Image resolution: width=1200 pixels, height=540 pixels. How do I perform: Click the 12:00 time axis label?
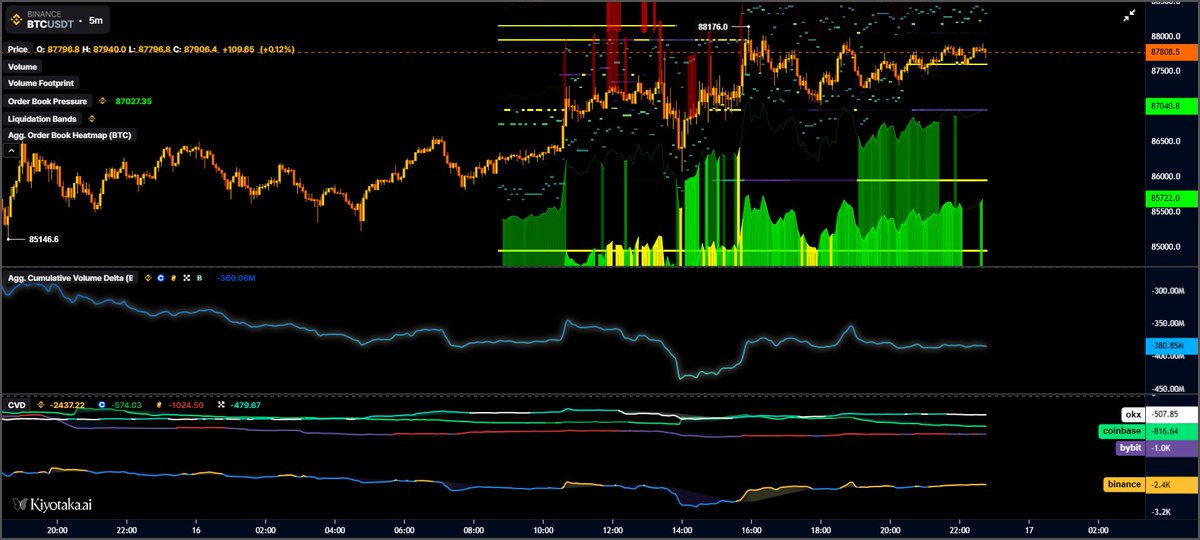613,529
